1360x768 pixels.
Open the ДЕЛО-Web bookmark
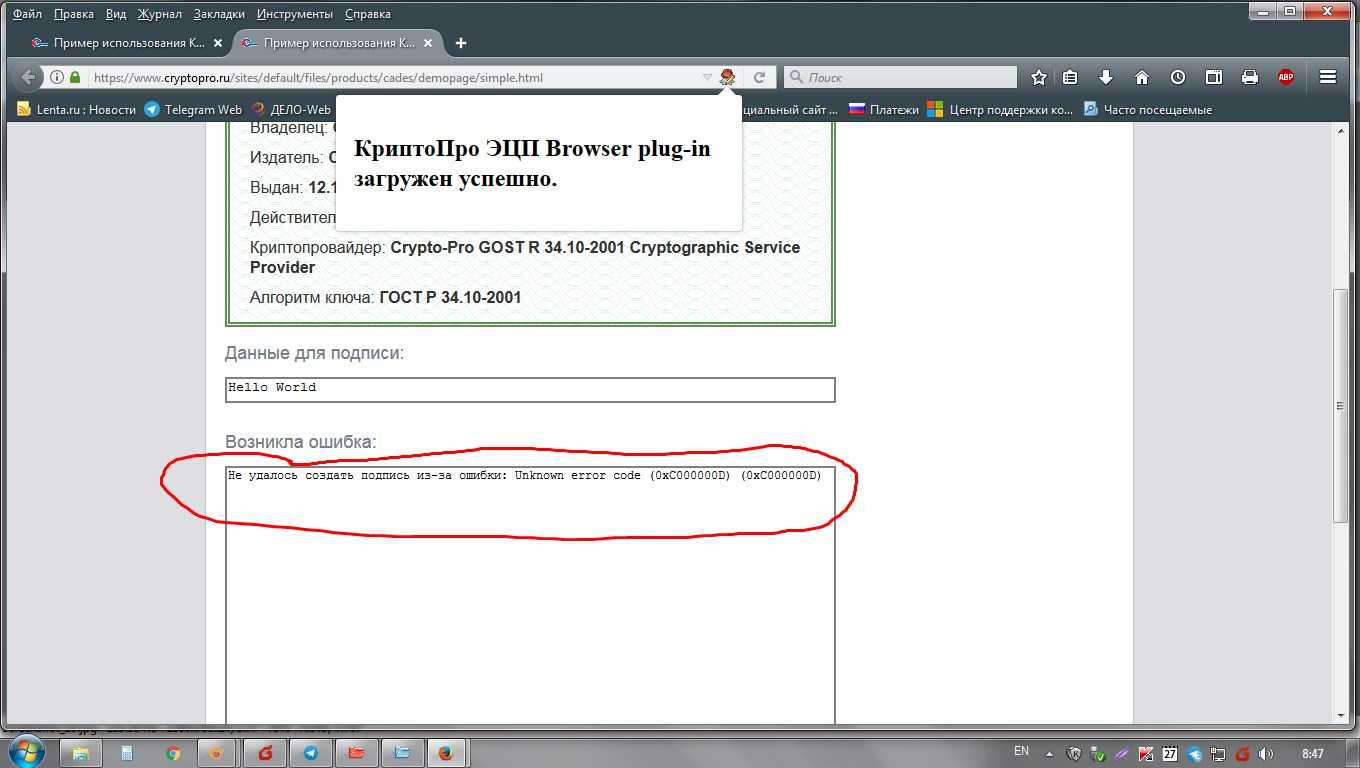pyautogui.click(x=291, y=110)
